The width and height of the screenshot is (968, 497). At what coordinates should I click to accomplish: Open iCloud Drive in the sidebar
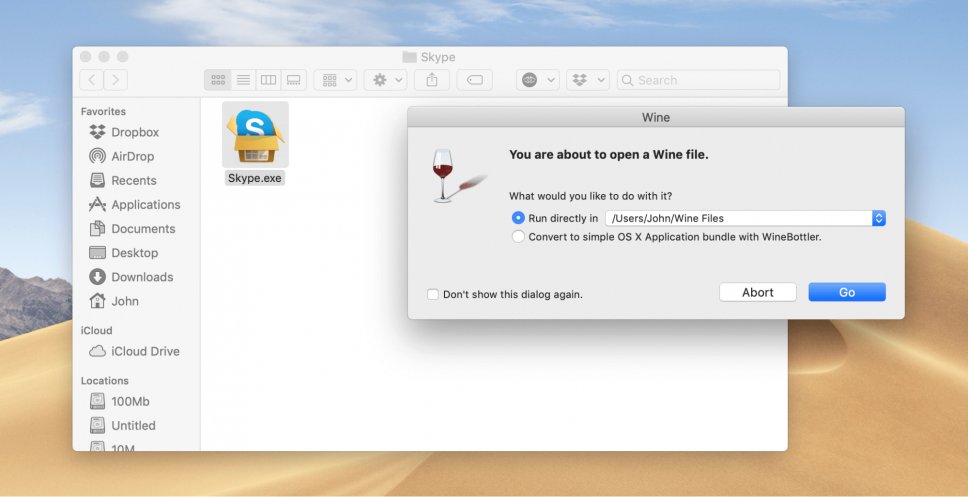click(134, 351)
